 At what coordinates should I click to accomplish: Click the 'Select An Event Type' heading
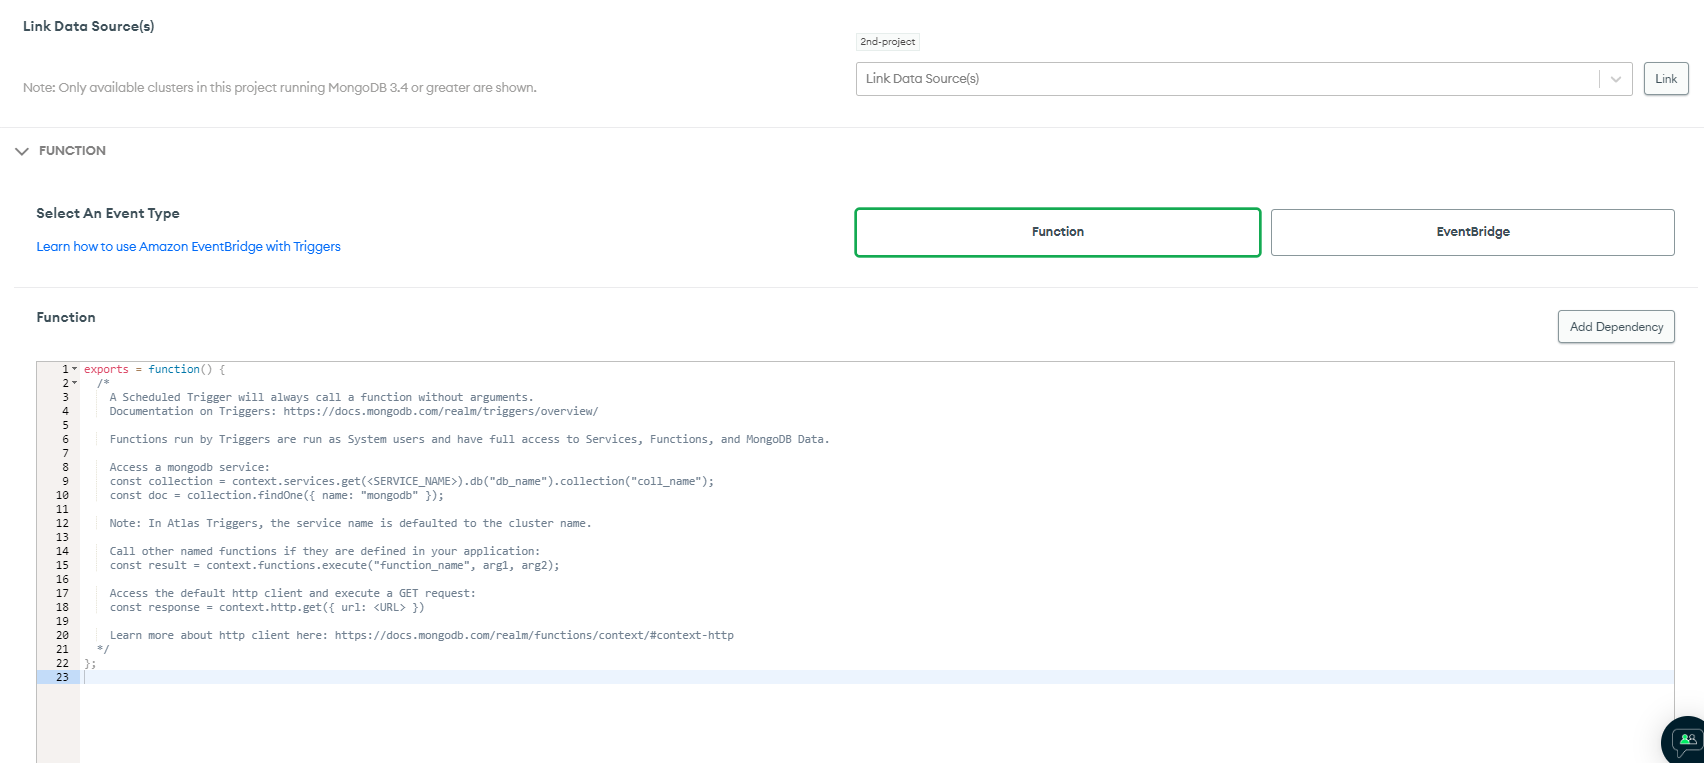(x=108, y=214)
